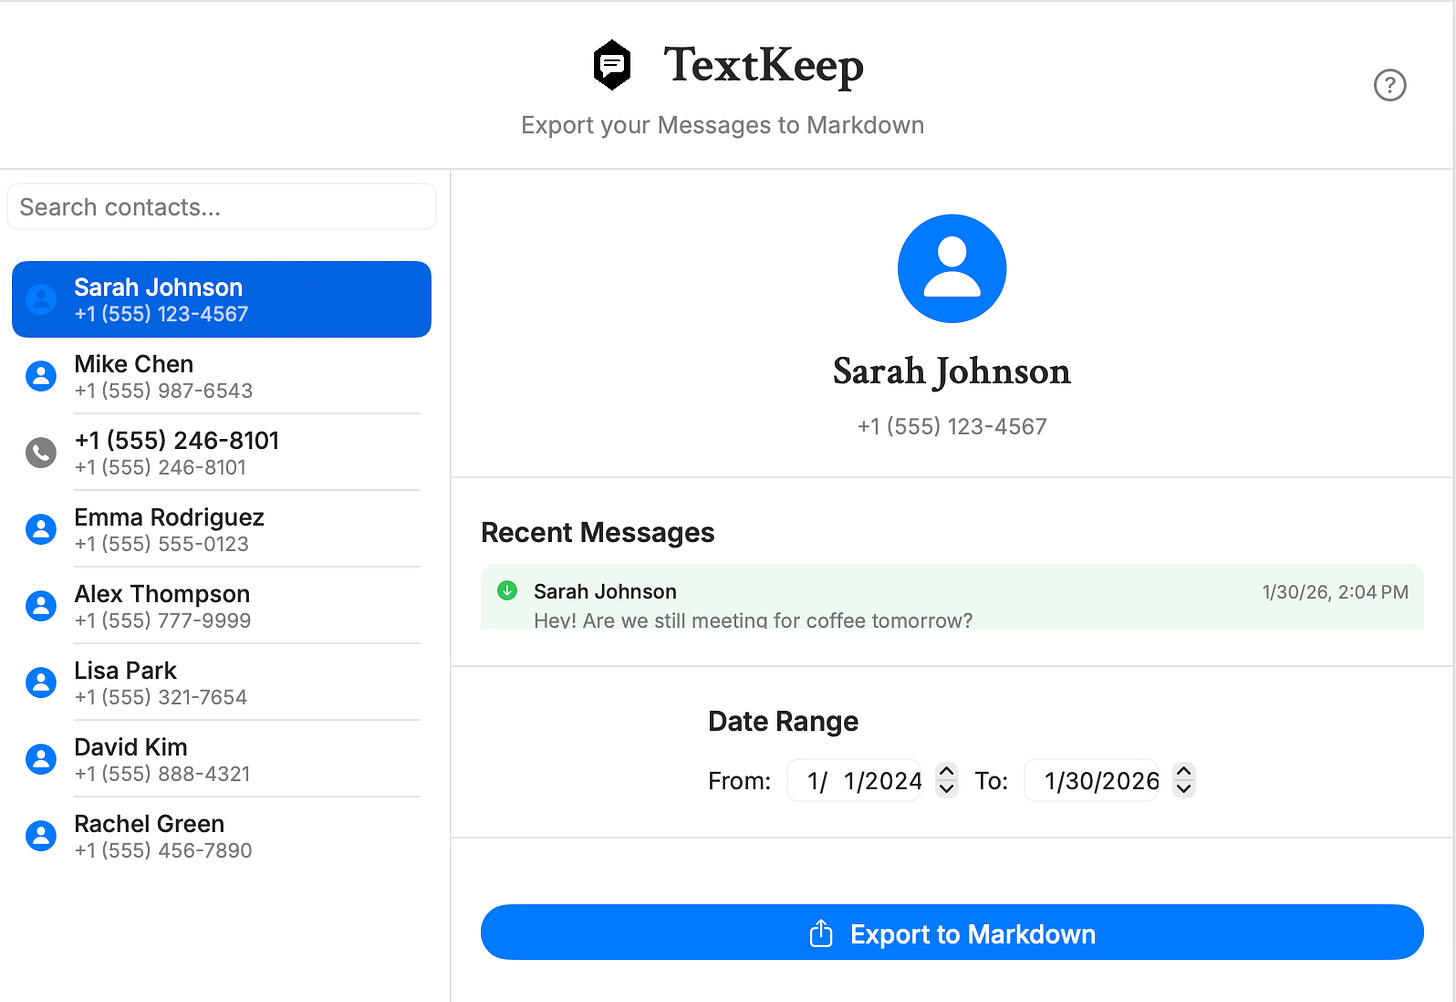Decrement the To date with its stepper arrow

pyautogui.click(x=1184, y=788)
